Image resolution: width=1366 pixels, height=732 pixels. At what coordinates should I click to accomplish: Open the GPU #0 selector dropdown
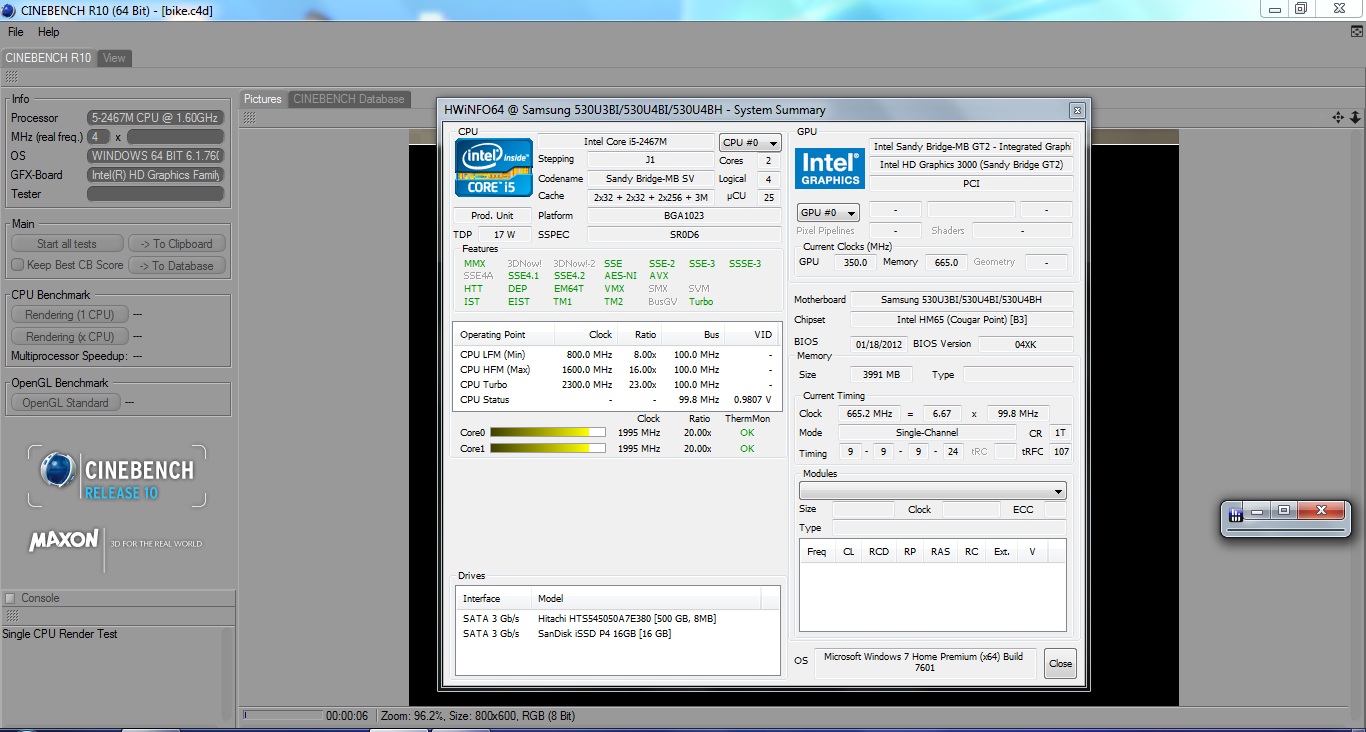[828, 213]
